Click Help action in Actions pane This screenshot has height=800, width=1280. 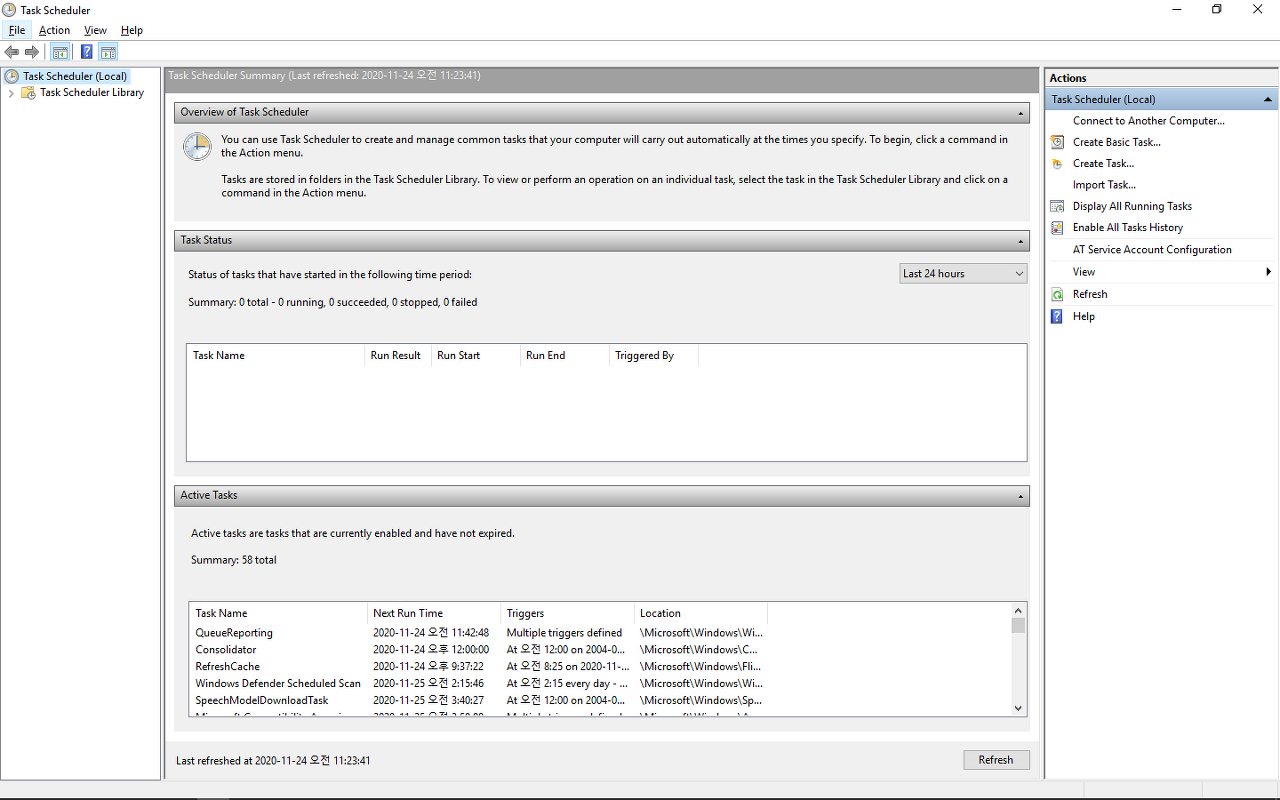1084,316
